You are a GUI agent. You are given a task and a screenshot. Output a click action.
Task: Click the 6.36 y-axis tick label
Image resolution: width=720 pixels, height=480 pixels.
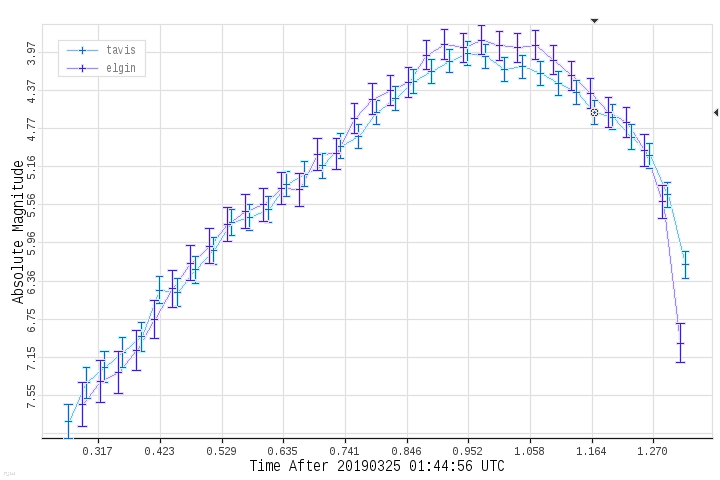coord(31,282)
